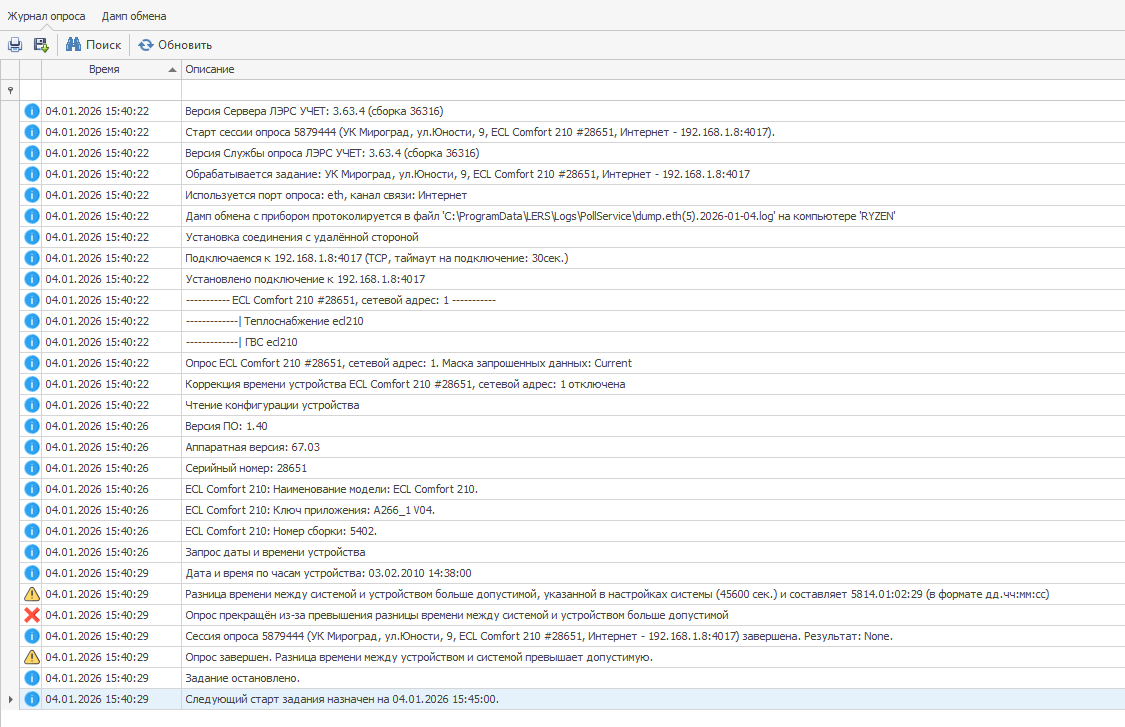
Task: Refresh the log with Обновить
Action: 175,45
